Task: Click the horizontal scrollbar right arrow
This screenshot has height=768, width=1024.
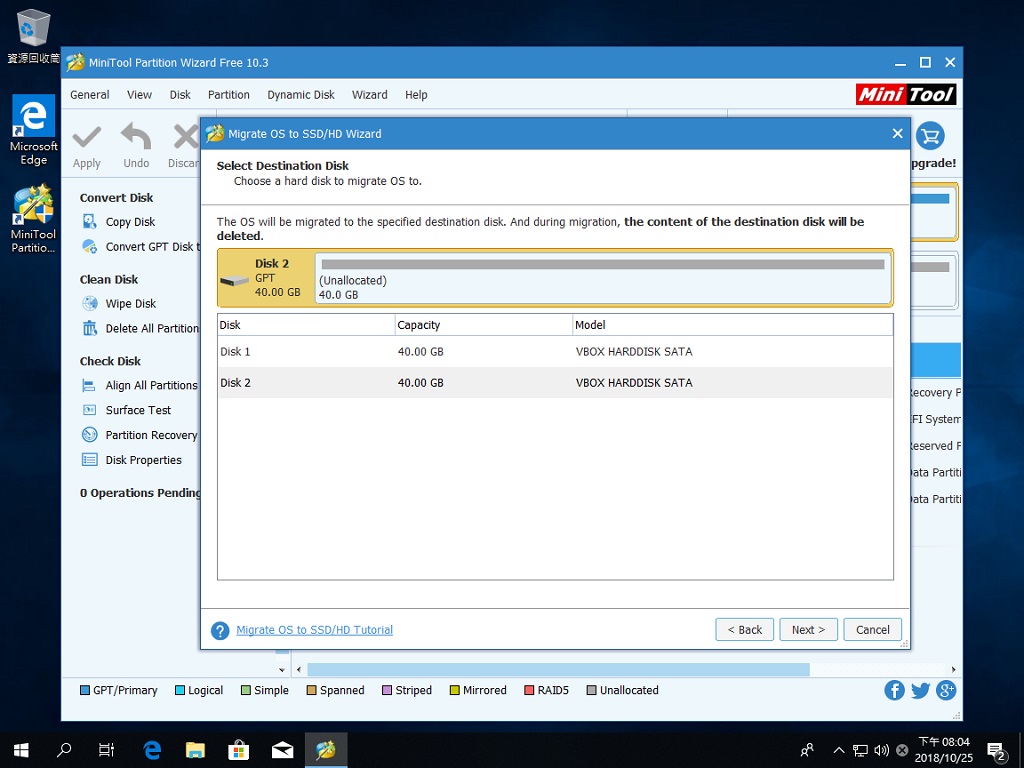Action: click(x=953, y=669)
